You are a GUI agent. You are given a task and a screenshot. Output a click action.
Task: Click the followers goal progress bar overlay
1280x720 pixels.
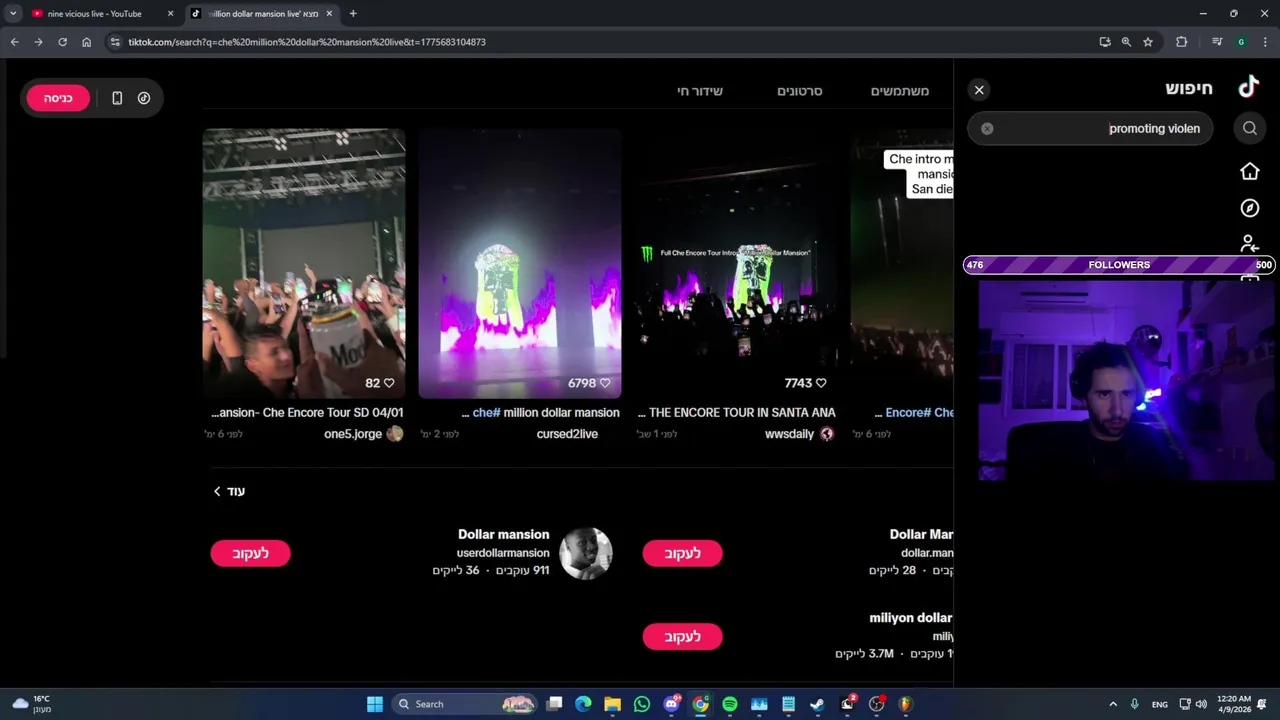coord(1119,265)
